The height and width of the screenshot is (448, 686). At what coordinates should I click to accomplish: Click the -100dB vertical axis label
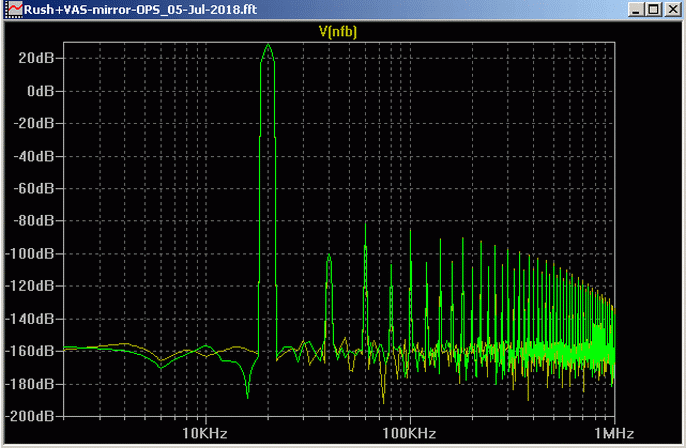[x=30, y=254]
